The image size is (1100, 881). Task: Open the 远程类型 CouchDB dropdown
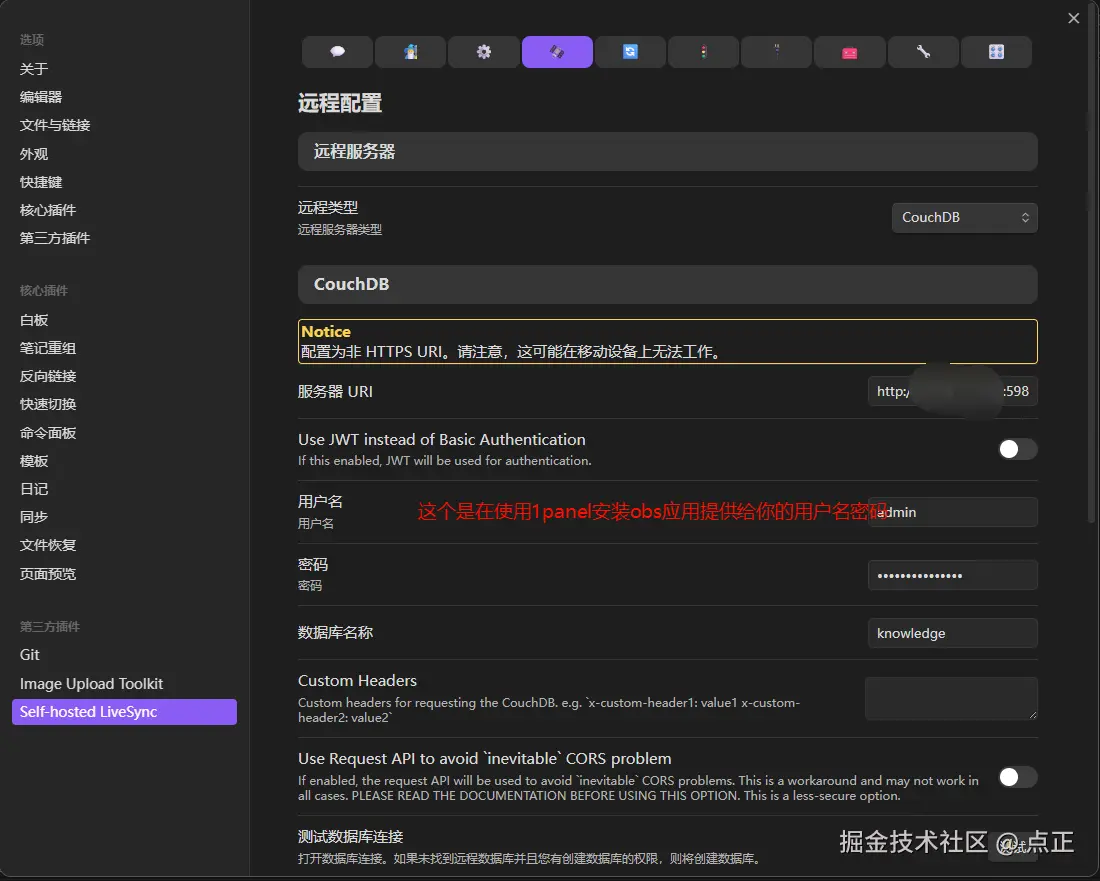(x=965, y=217)
